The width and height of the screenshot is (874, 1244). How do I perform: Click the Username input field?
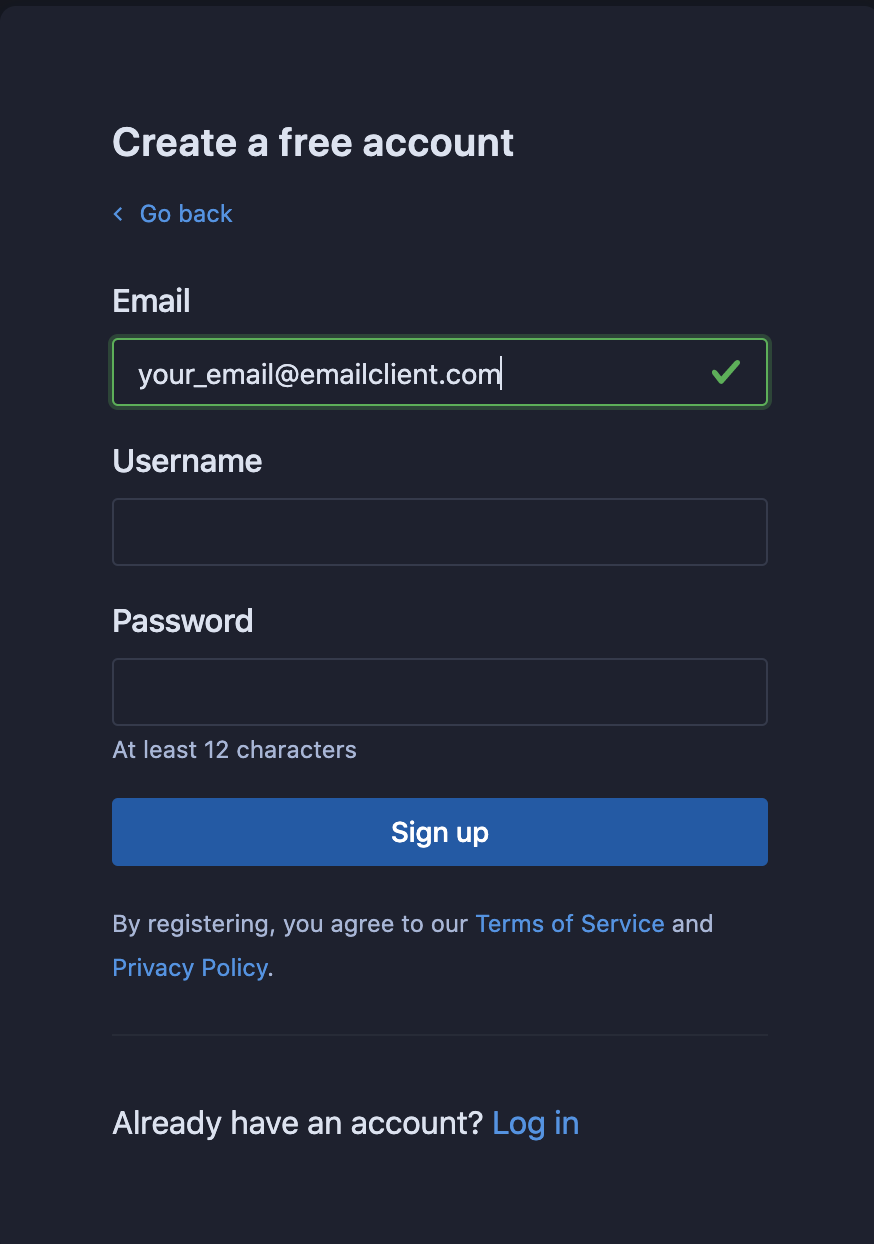tap(440, 531)
